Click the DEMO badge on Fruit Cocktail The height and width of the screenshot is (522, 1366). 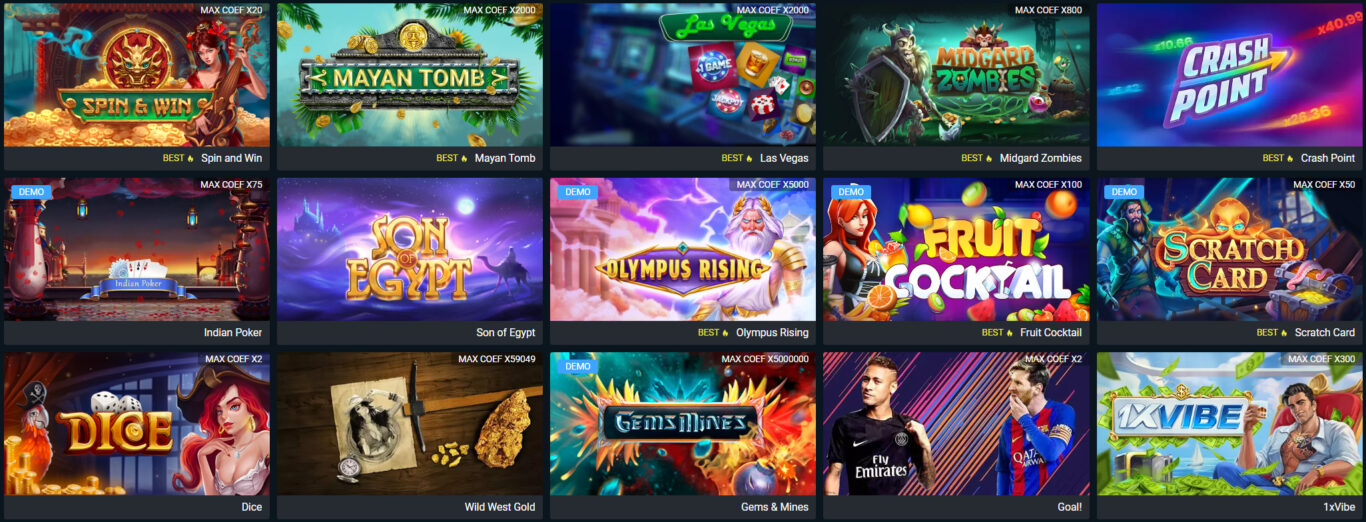point(851,192)
